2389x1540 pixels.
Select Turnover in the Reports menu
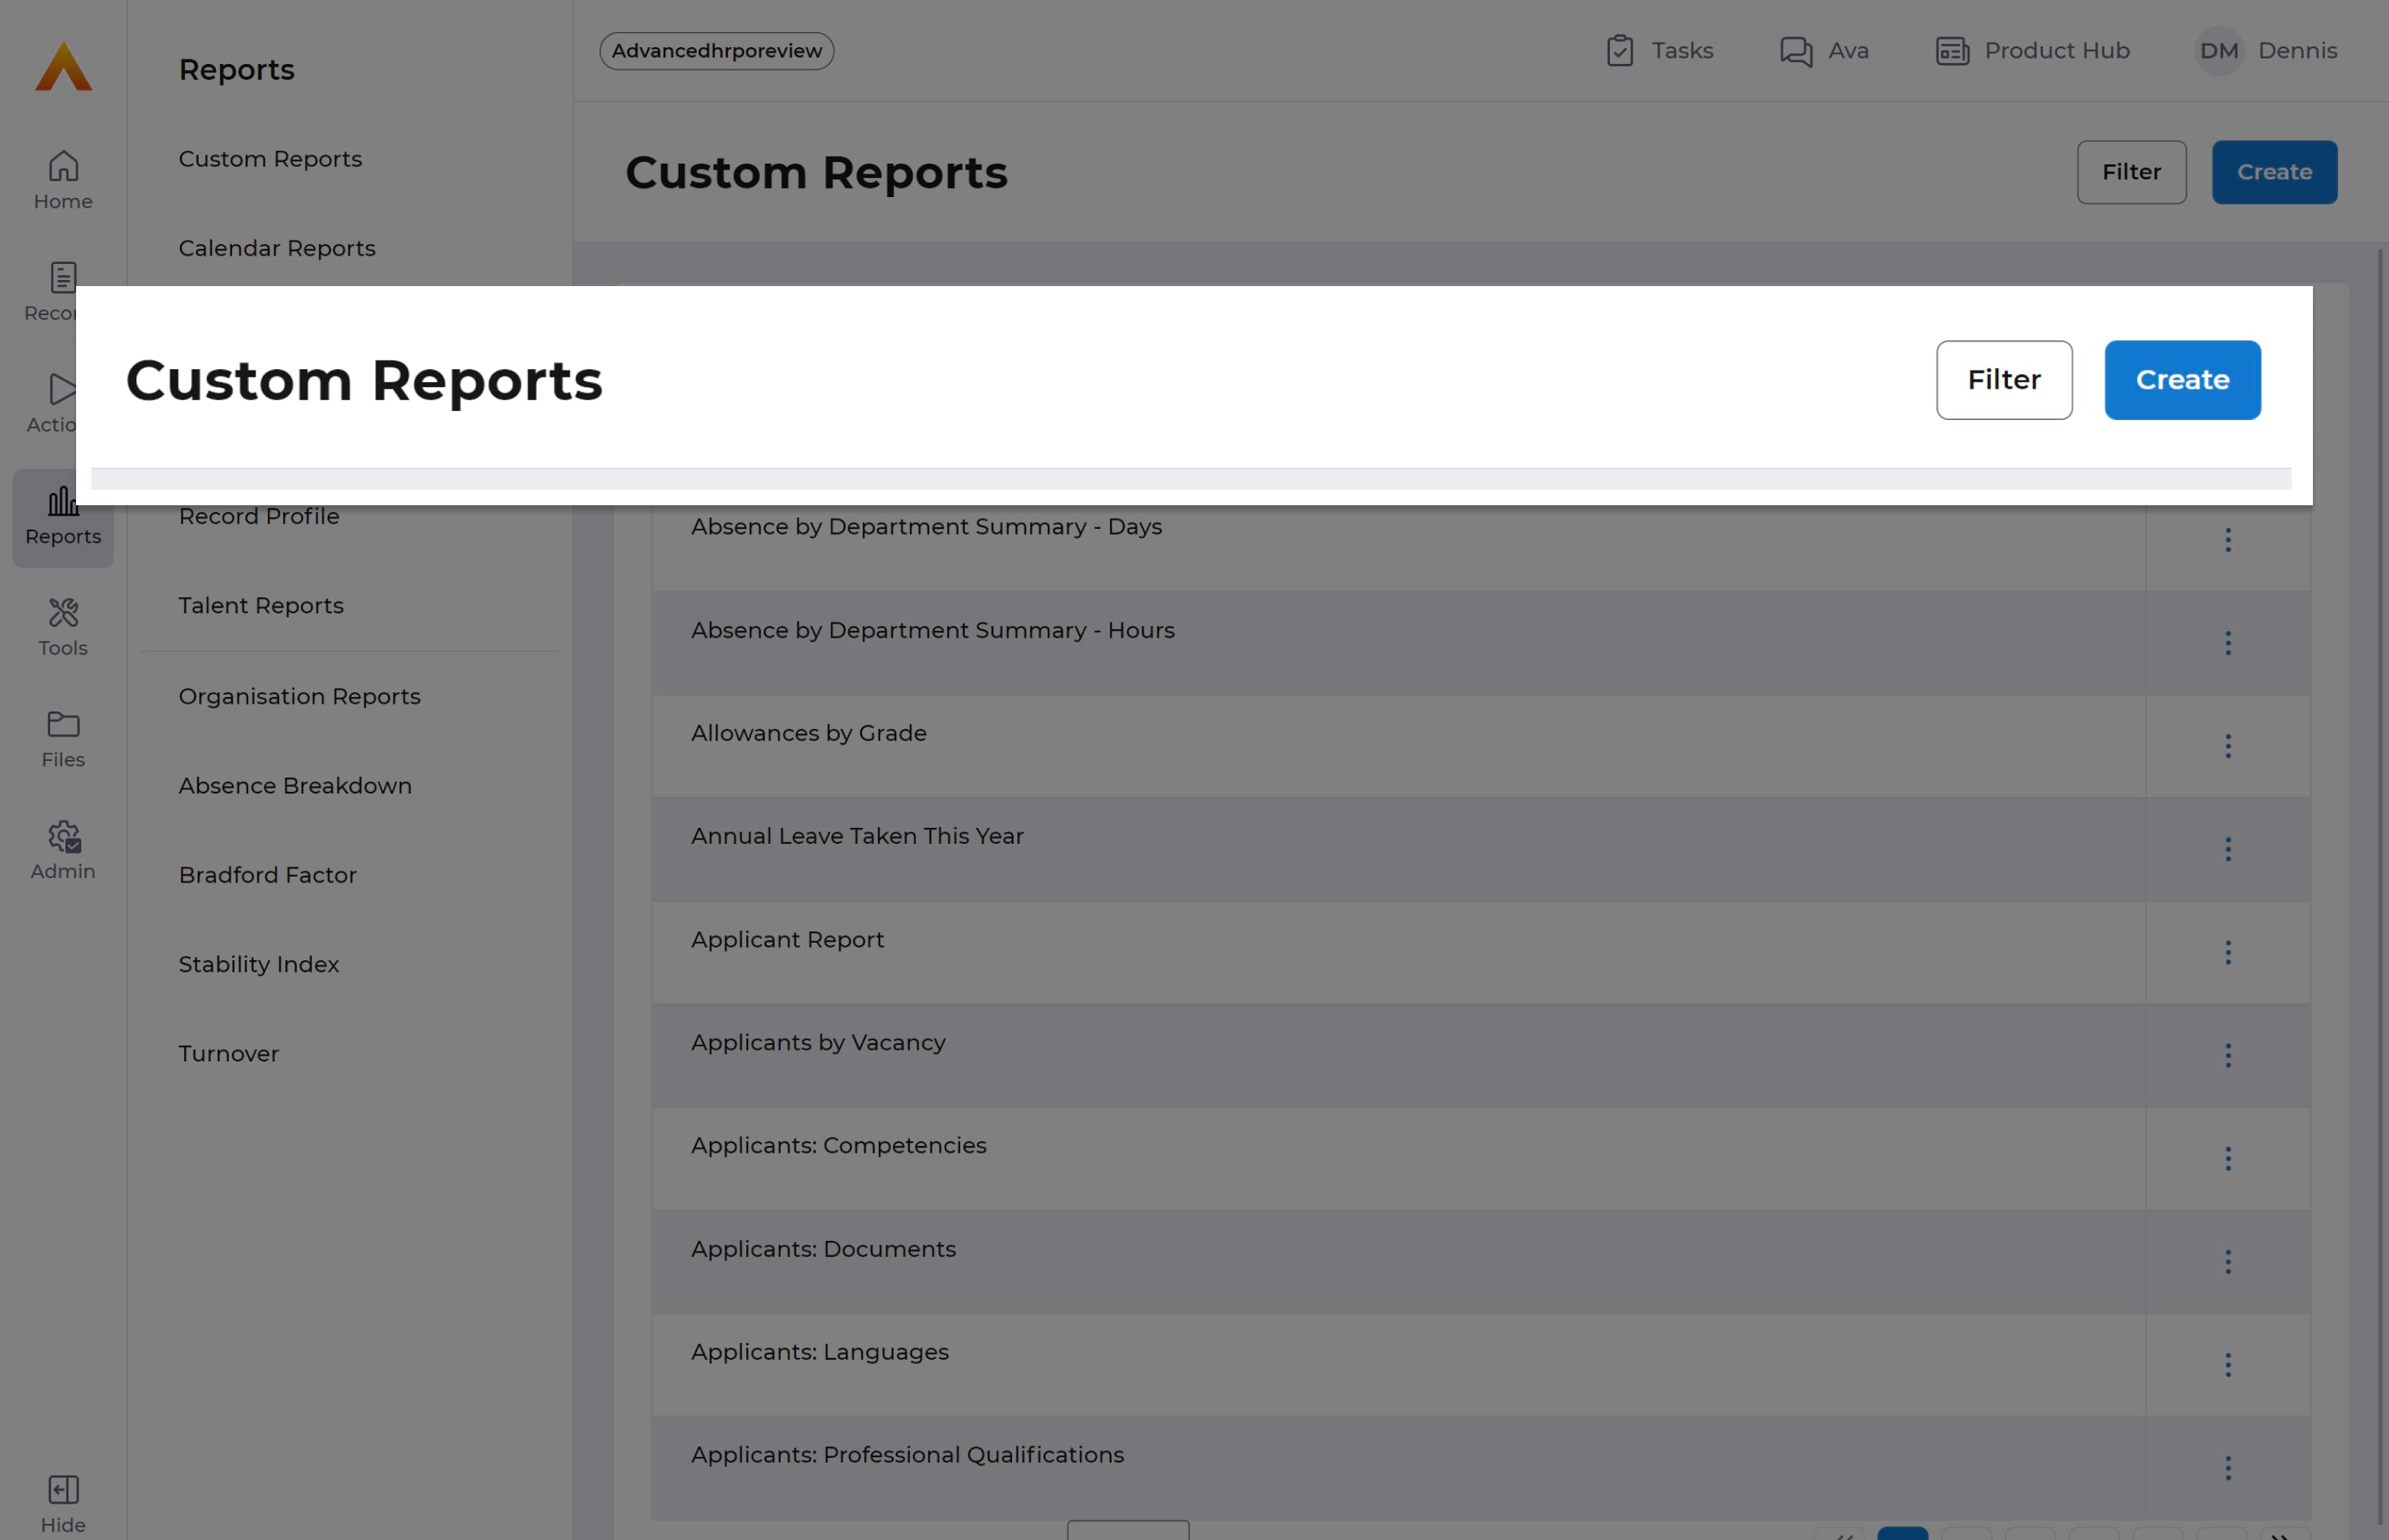coord(228,1054)
